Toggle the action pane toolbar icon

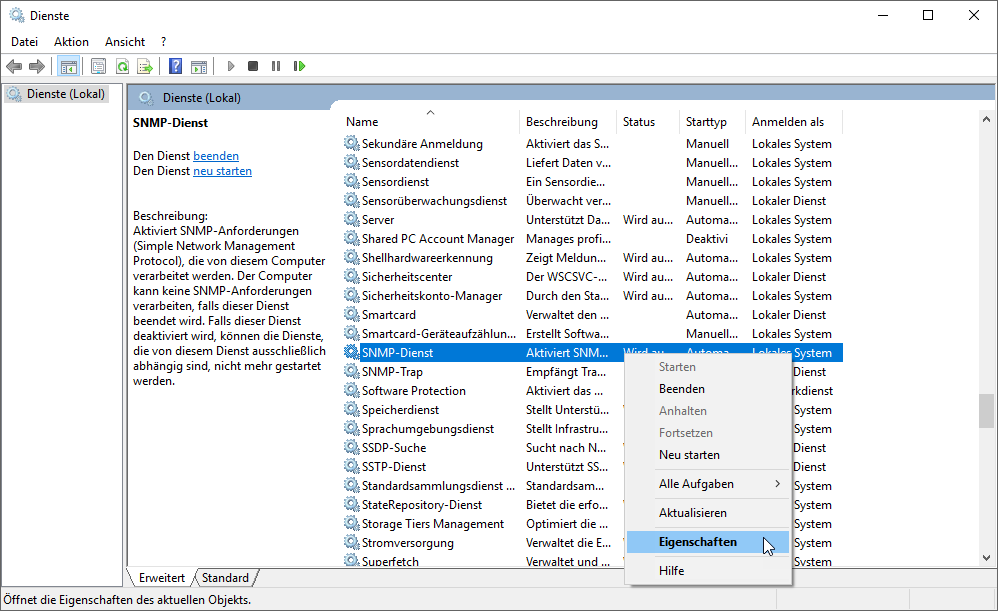(199, 66)
